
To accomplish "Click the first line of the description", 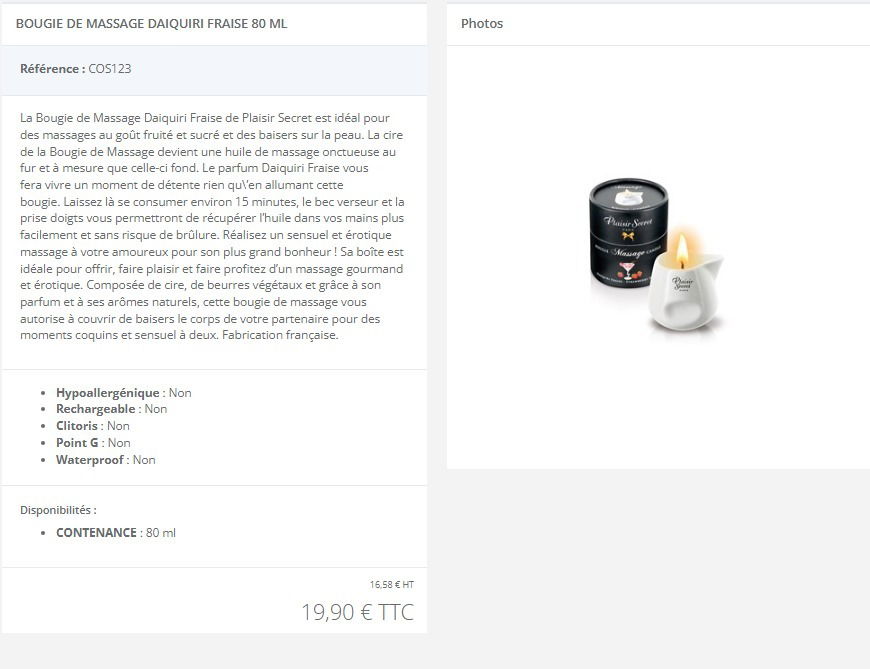I will coord(205,118).
